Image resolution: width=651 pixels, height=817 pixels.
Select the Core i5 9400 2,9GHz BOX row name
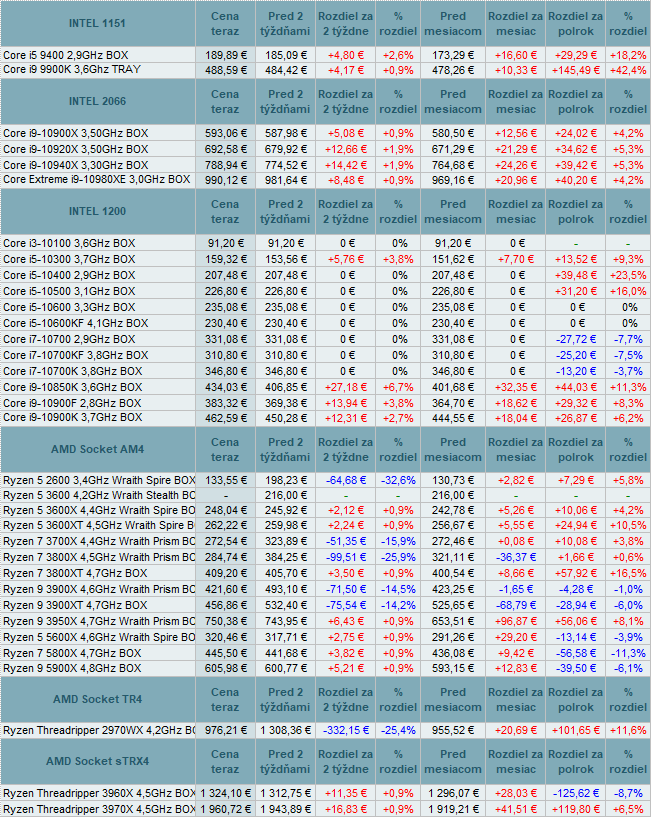pos(66,55)
